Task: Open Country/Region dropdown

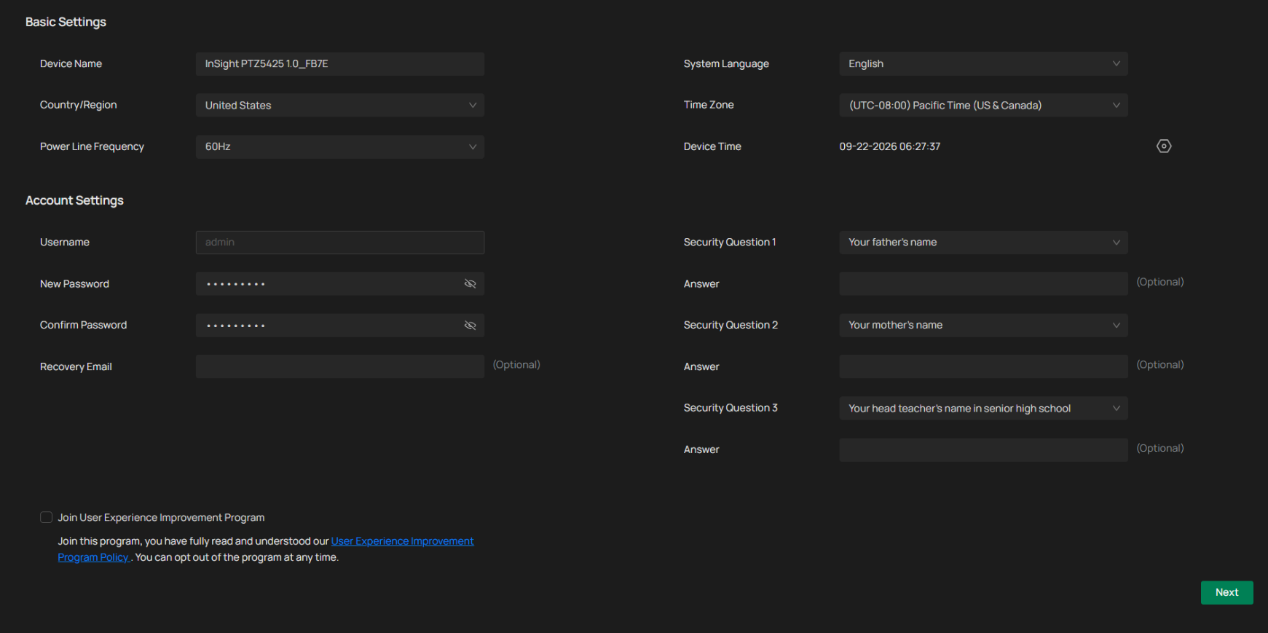Action: click(340, 105)
